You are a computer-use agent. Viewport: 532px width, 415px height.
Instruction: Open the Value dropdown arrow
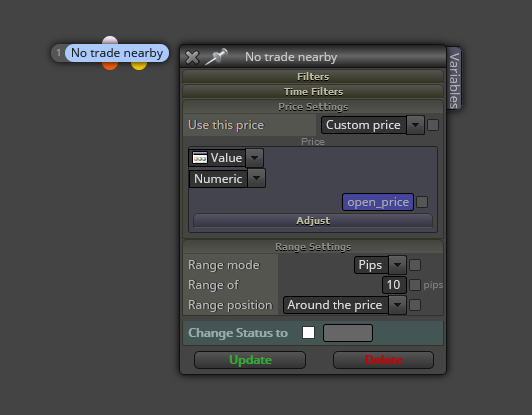coord(254,158)
